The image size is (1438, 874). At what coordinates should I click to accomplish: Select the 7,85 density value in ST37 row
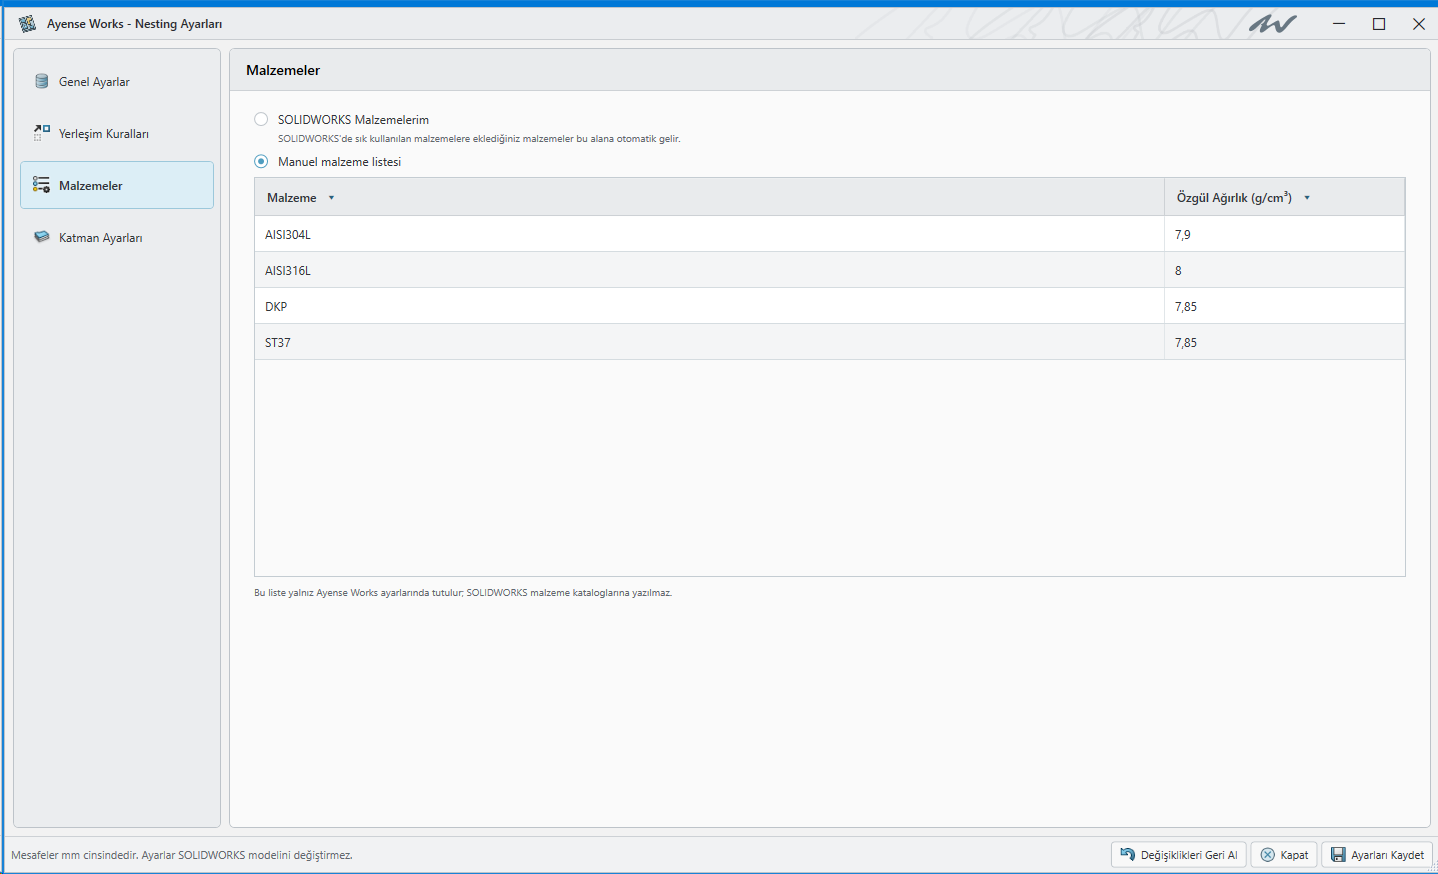(1284, 342)
